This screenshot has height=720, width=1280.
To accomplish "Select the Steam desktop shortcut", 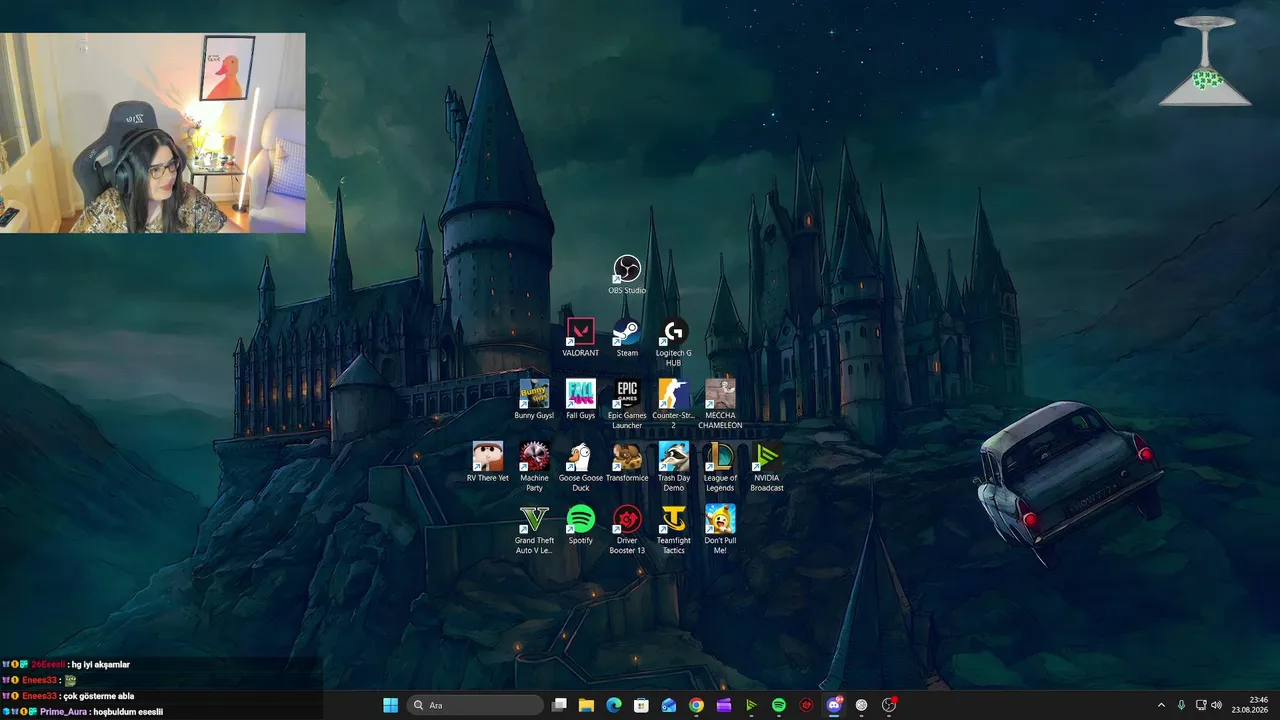I will [627, 338].
